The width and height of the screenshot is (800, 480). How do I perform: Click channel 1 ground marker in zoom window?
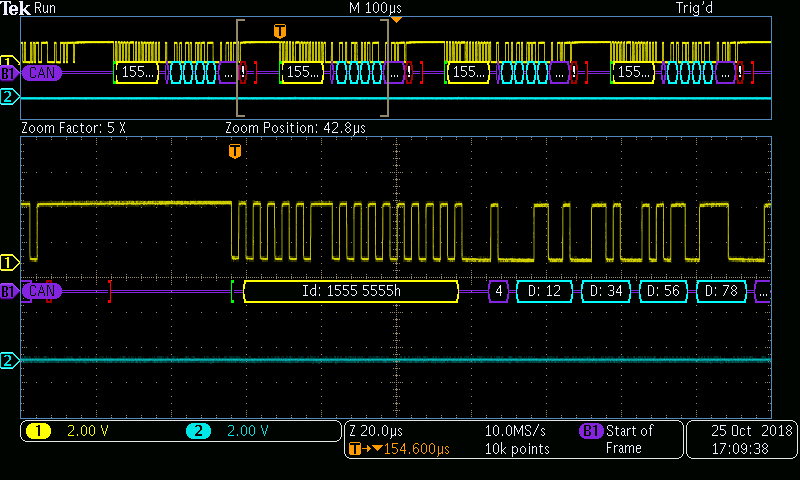9,263
